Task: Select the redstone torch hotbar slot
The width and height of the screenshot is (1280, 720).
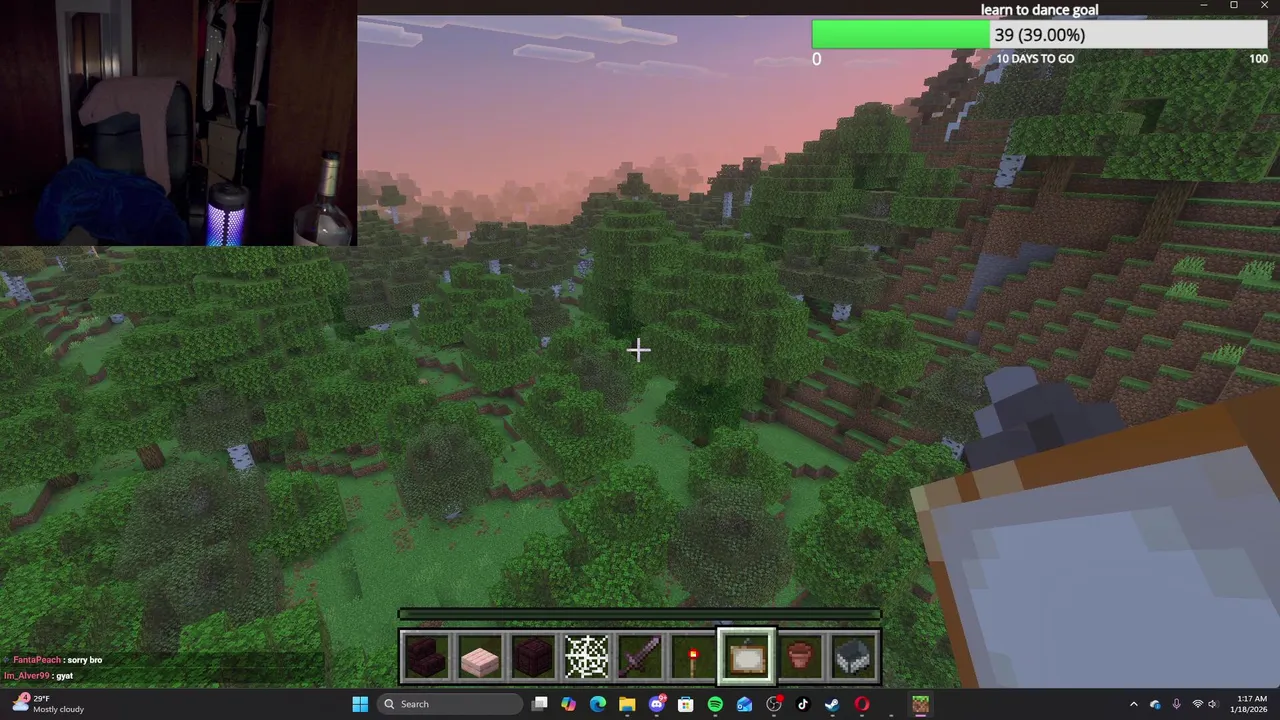Action: pyautogui.click(x=692, y=657)
